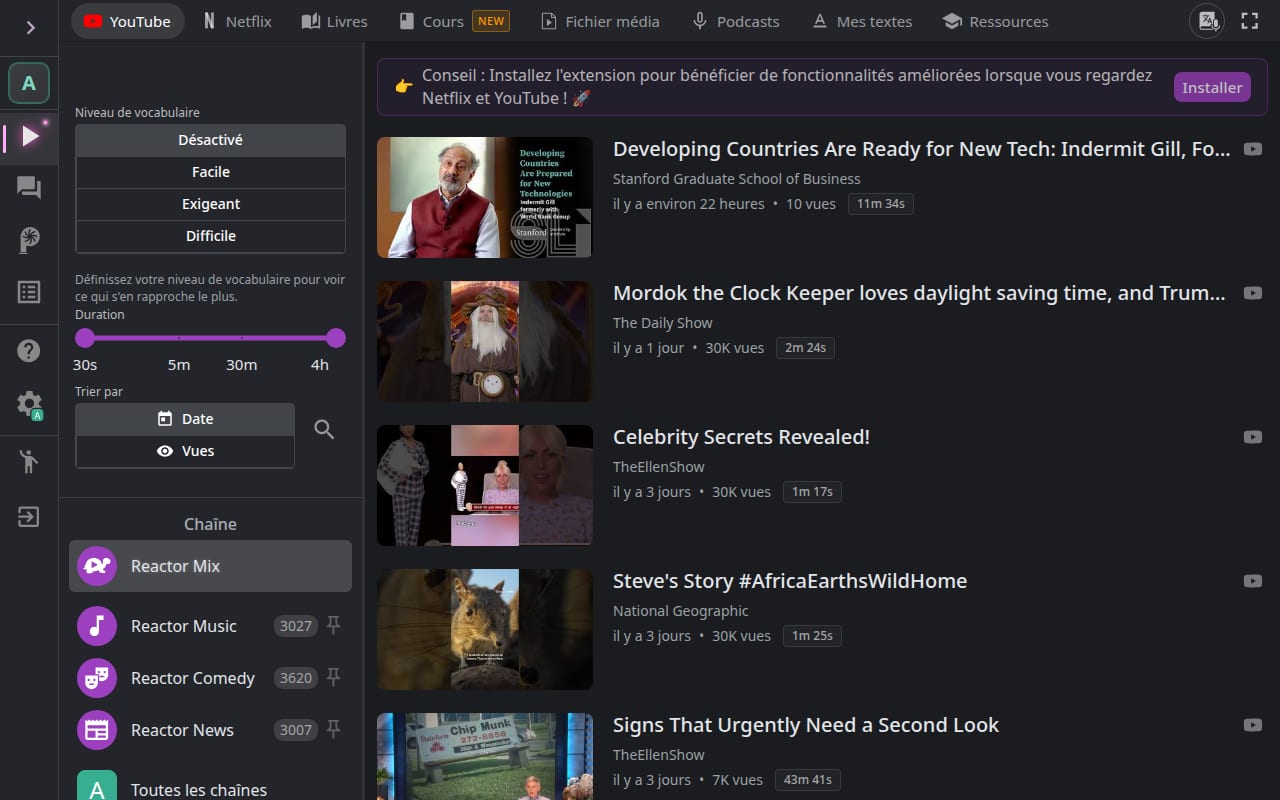The height and width of the screenshot is (800, 1280).
Task: Open "Signs That Urgently Need a Second Look" title
Action: point(806,725)
